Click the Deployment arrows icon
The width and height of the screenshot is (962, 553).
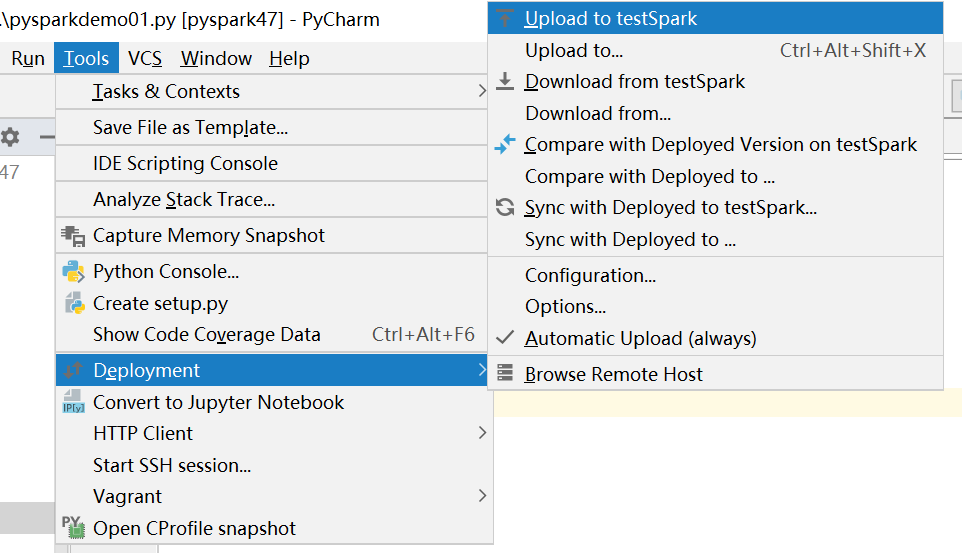click(x=73, y=370)
